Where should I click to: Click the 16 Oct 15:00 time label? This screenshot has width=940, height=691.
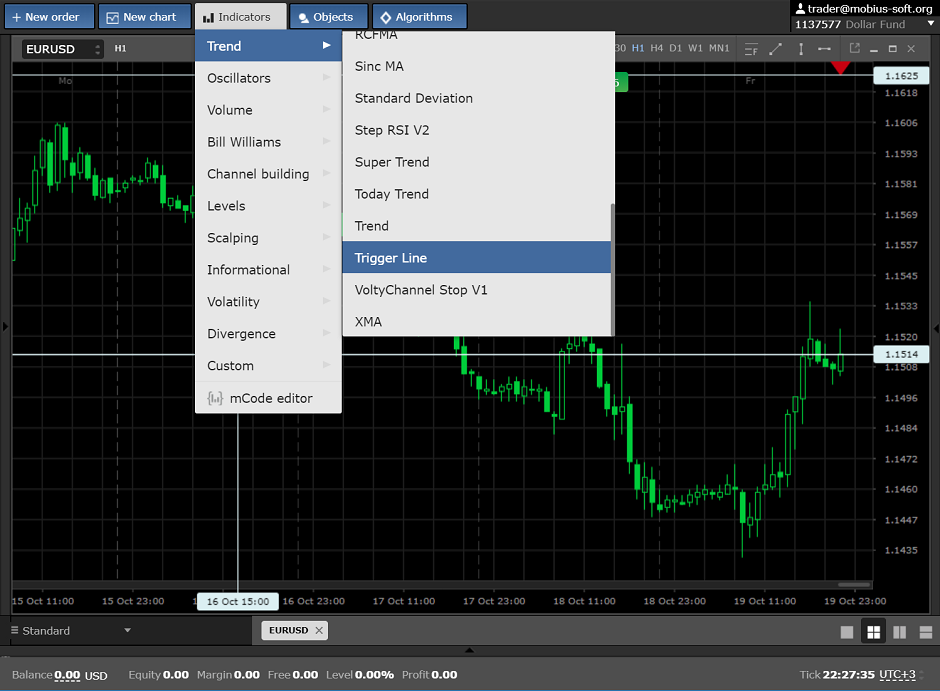tap(238, 602)
